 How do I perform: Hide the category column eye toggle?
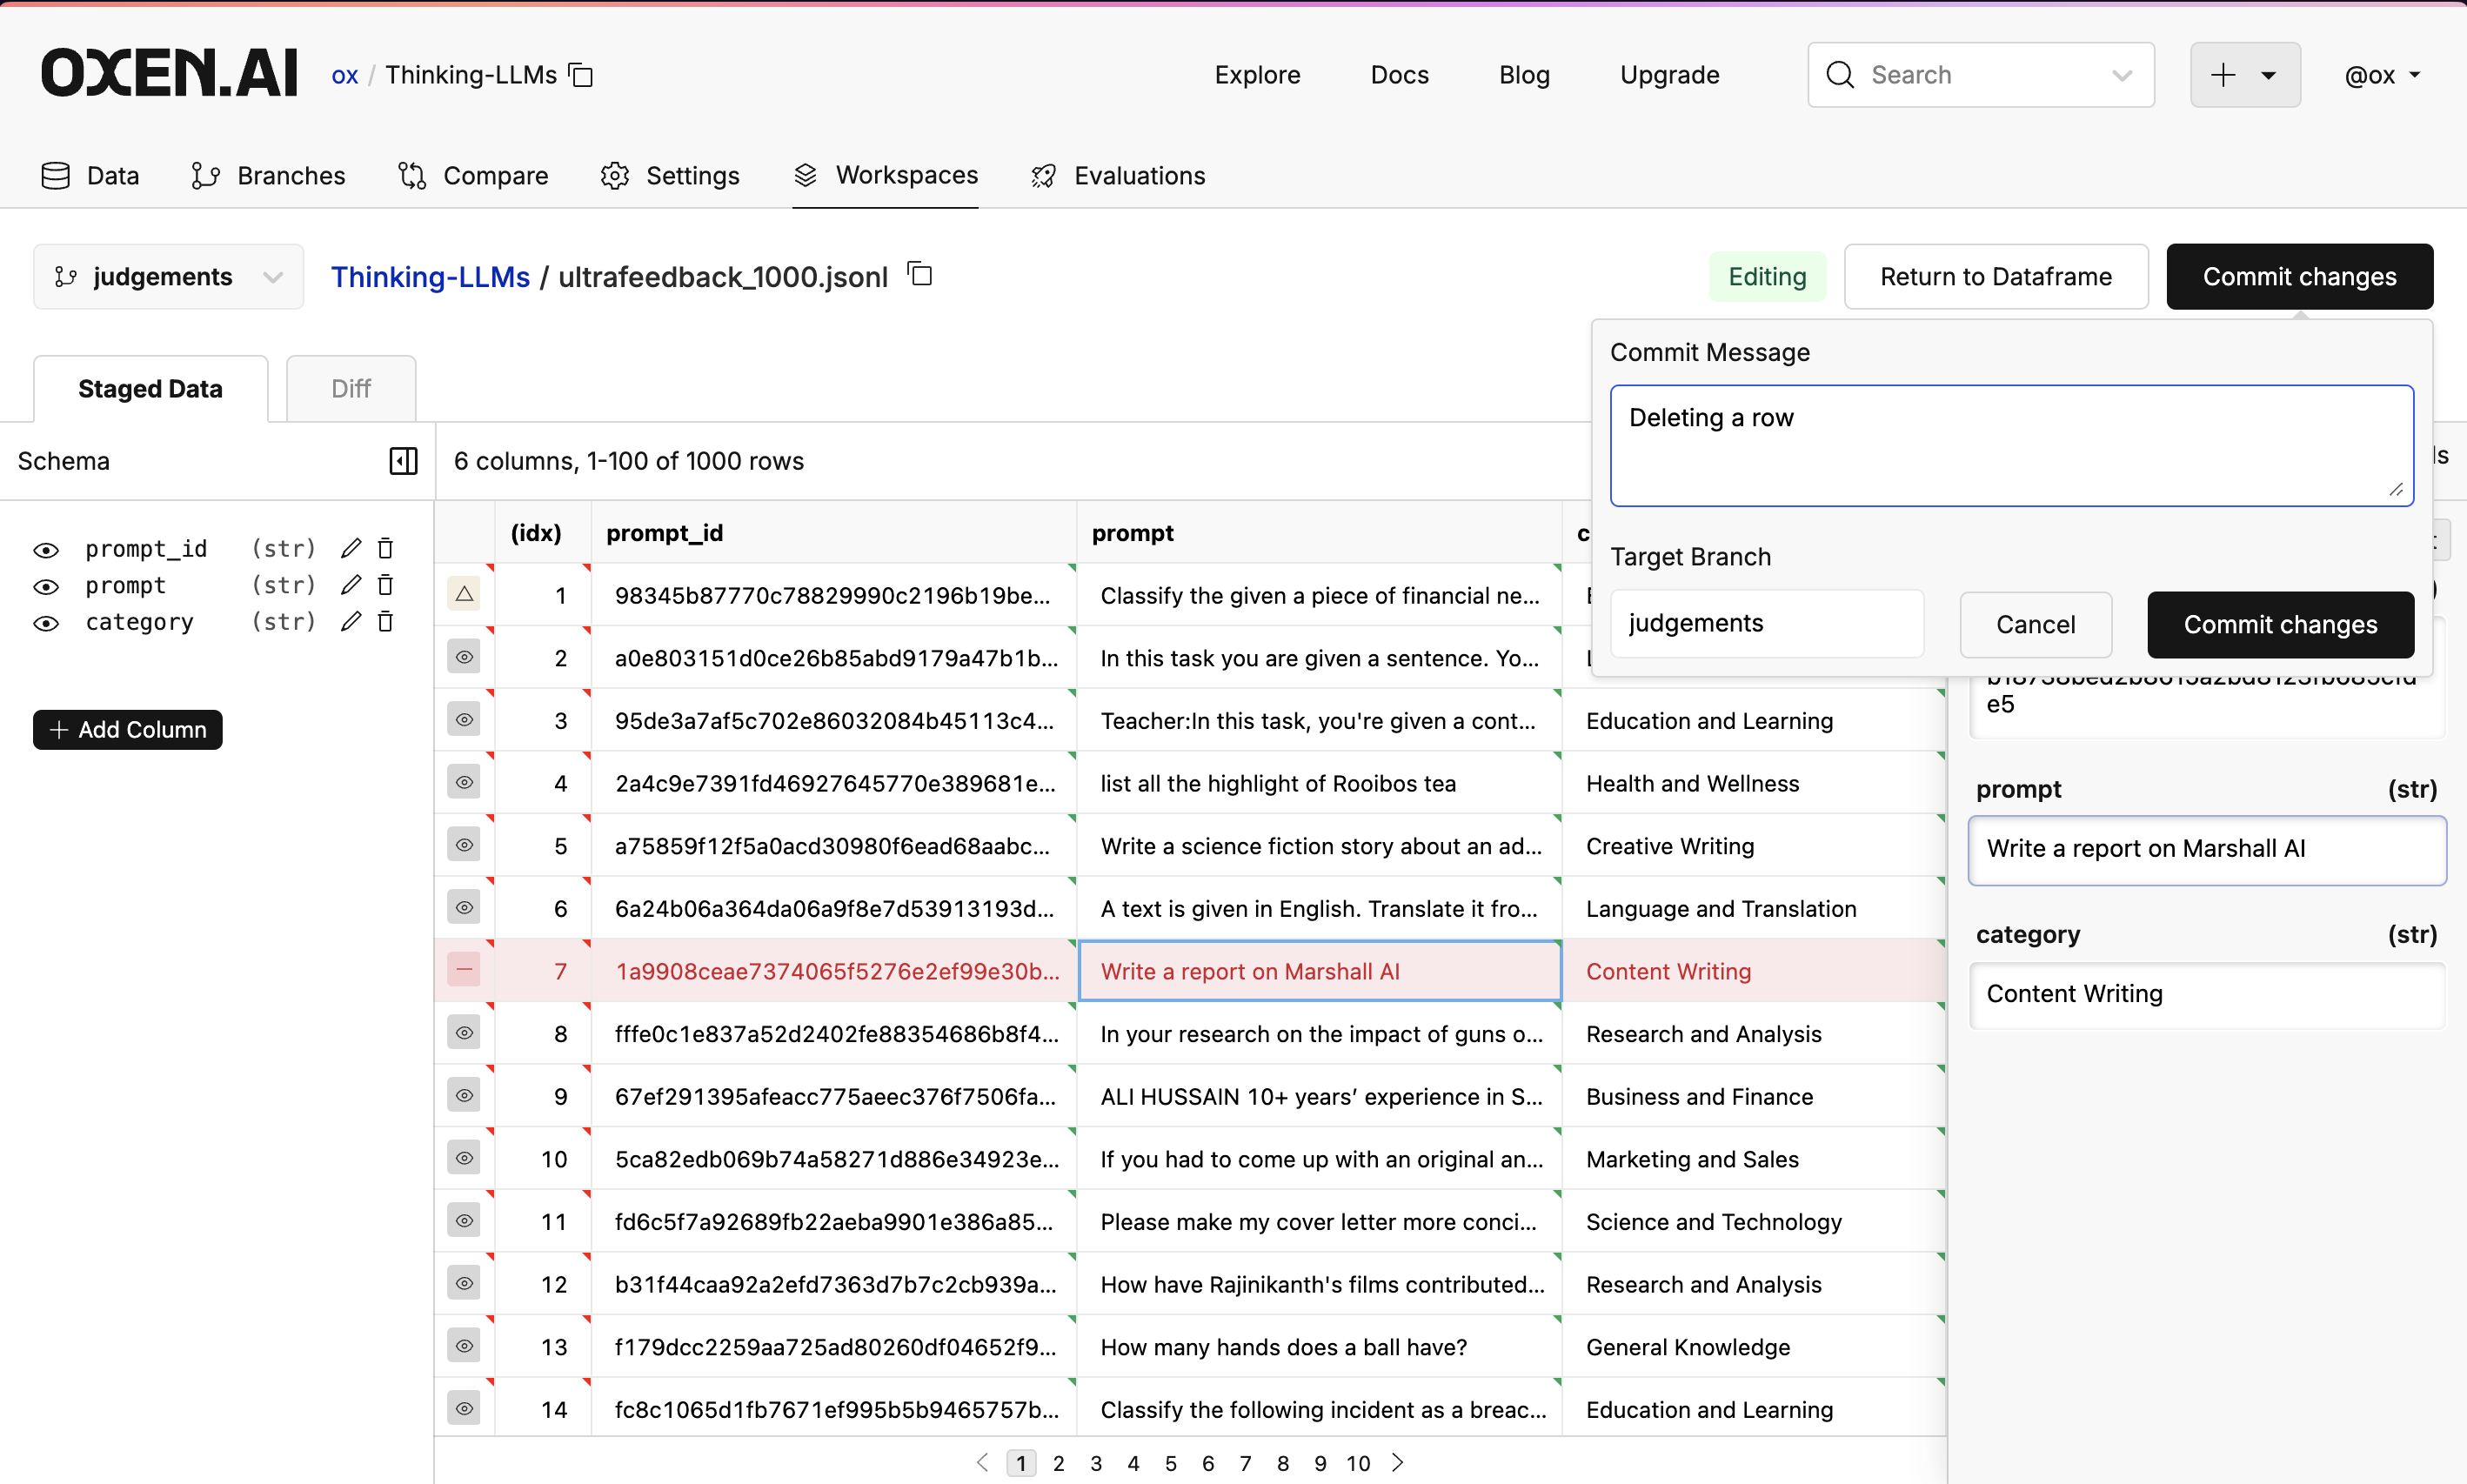click(x=46, y=623)
